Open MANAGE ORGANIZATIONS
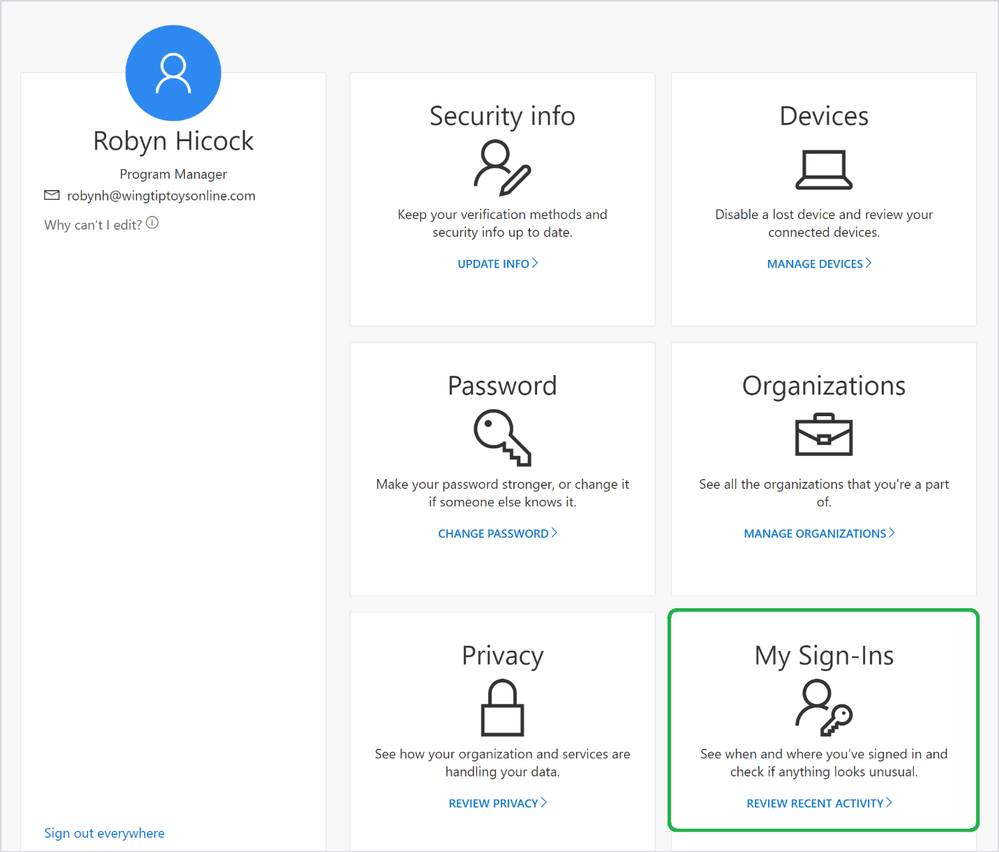The width and height of the screenshot is (999, 852). tap(814, 533)
